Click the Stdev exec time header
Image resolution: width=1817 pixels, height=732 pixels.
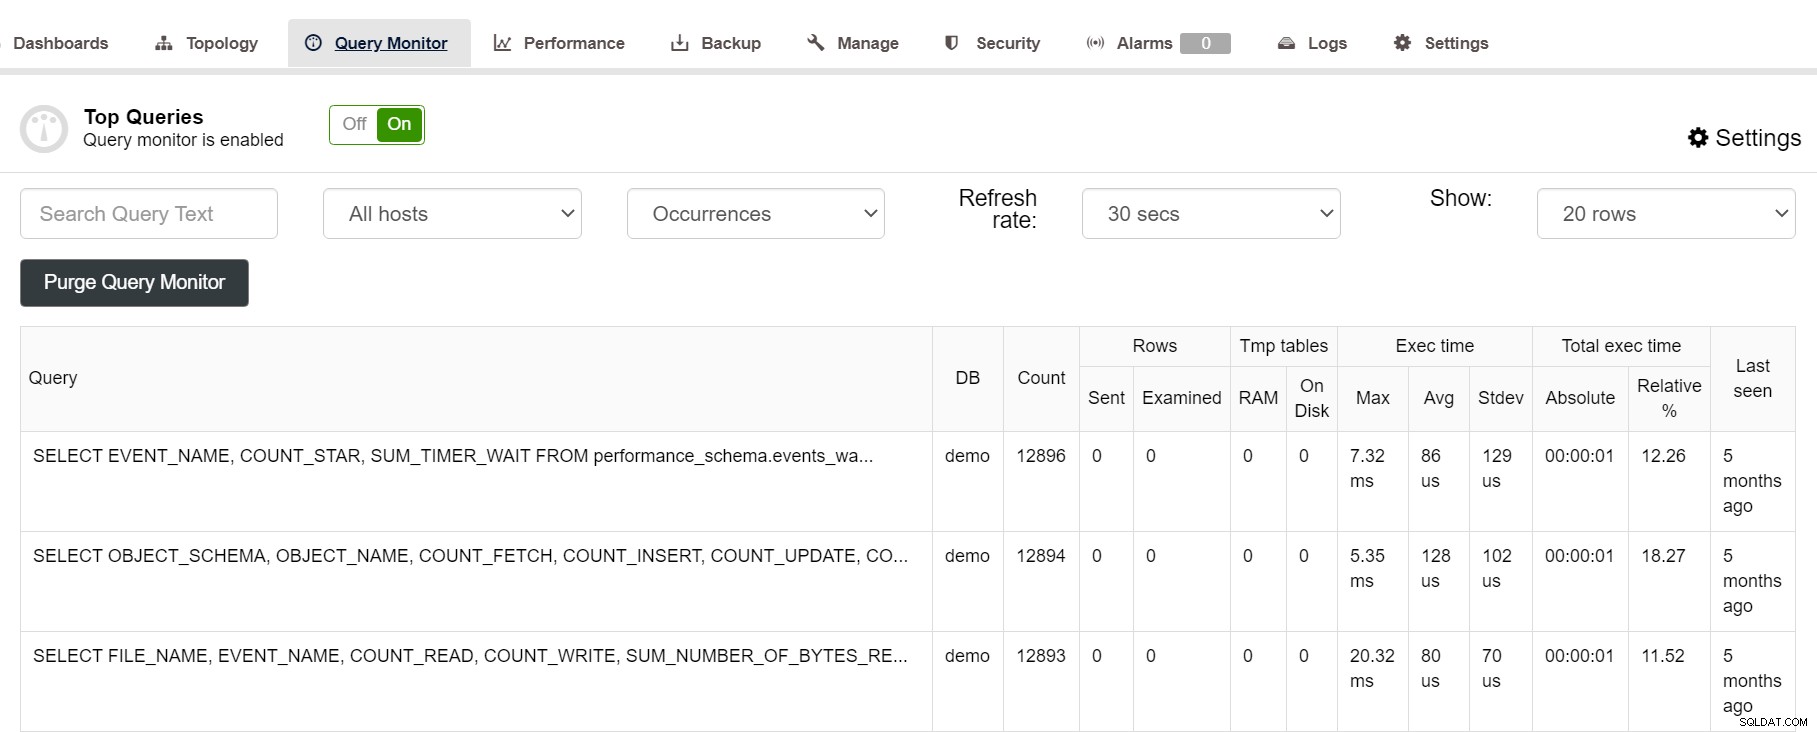(x=1501, y=398)
